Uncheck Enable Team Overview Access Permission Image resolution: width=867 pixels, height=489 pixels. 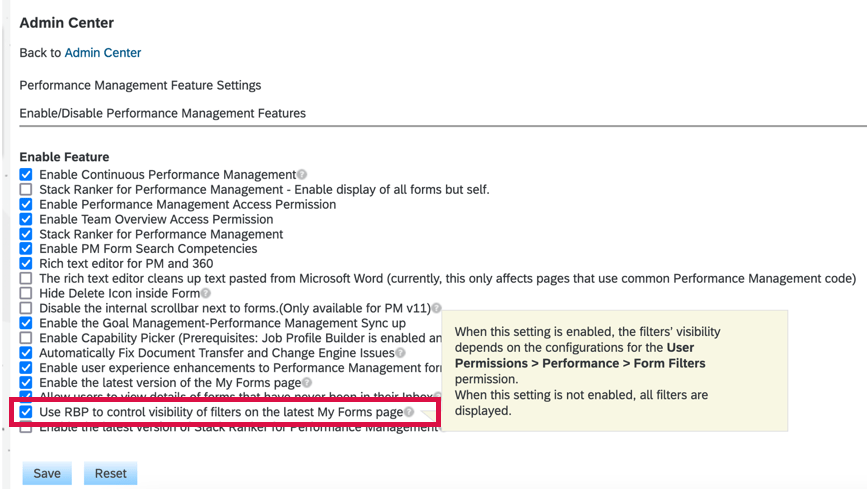(27, 220)
